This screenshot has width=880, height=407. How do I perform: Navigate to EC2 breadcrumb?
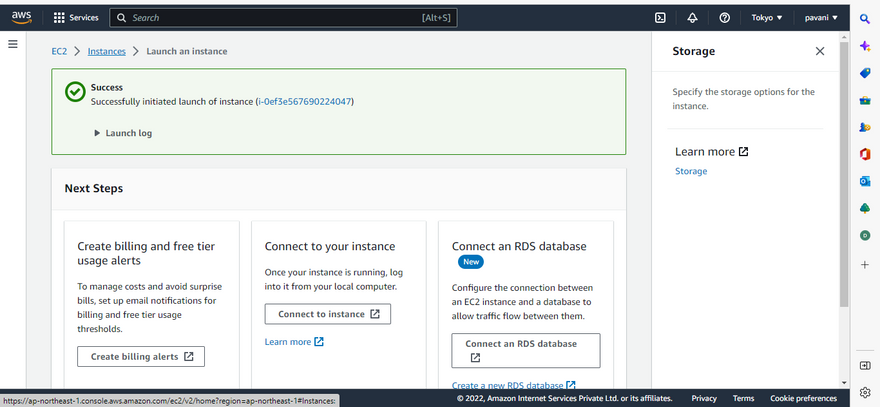pyautogui.click(x=60, y=51)
